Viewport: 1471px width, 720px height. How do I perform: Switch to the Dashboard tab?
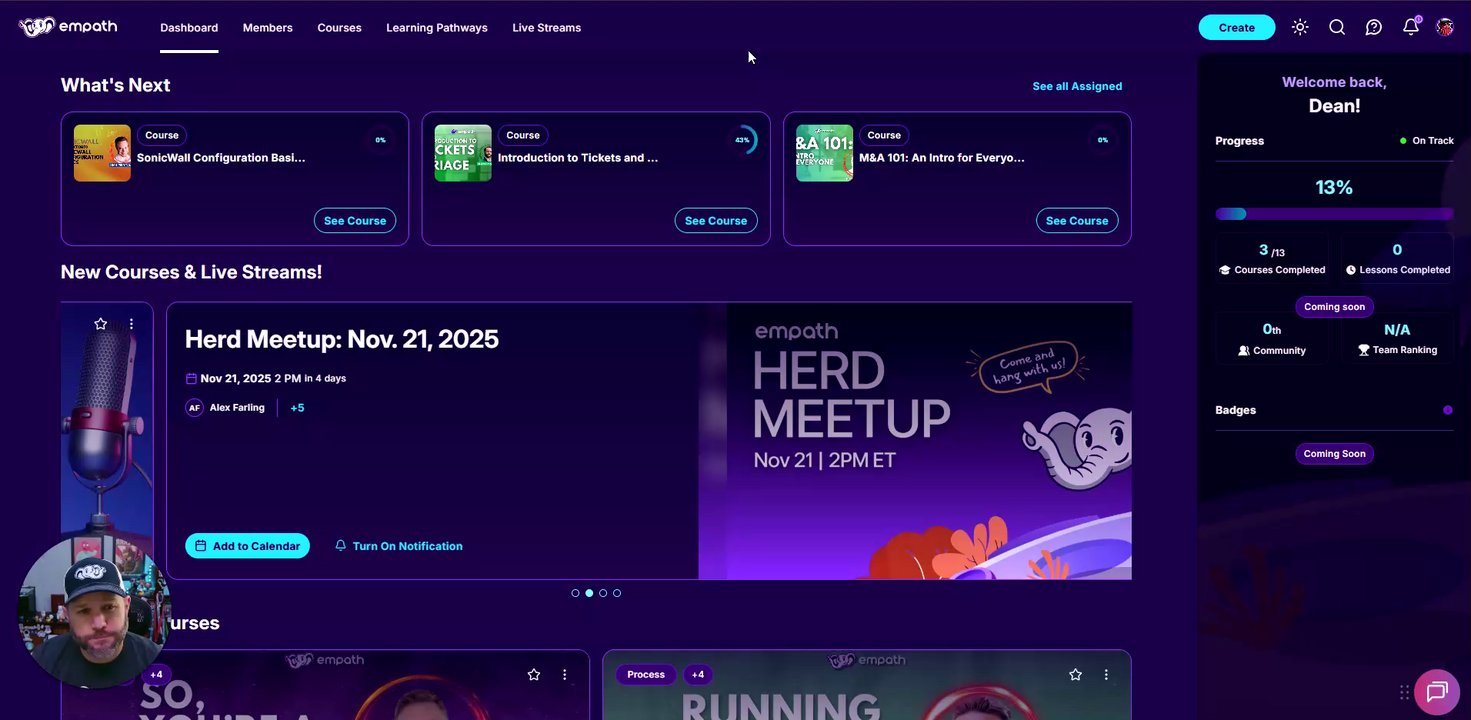point(189,28)
